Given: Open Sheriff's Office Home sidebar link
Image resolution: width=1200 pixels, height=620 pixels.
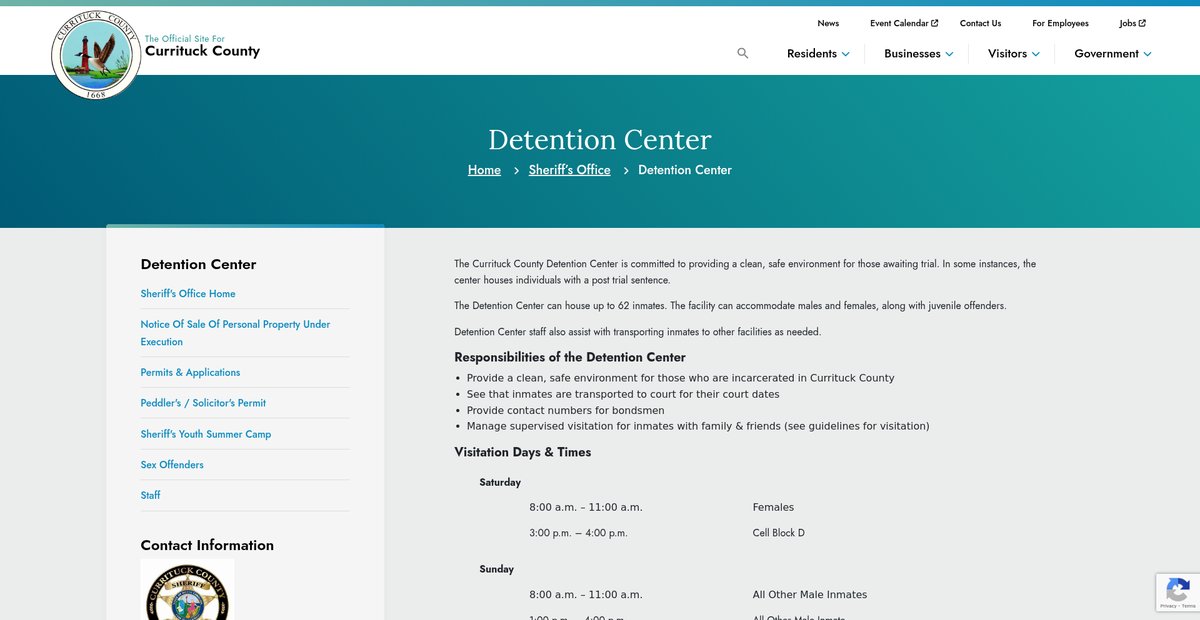Looking at the screenshot, I should click(188, 294).
